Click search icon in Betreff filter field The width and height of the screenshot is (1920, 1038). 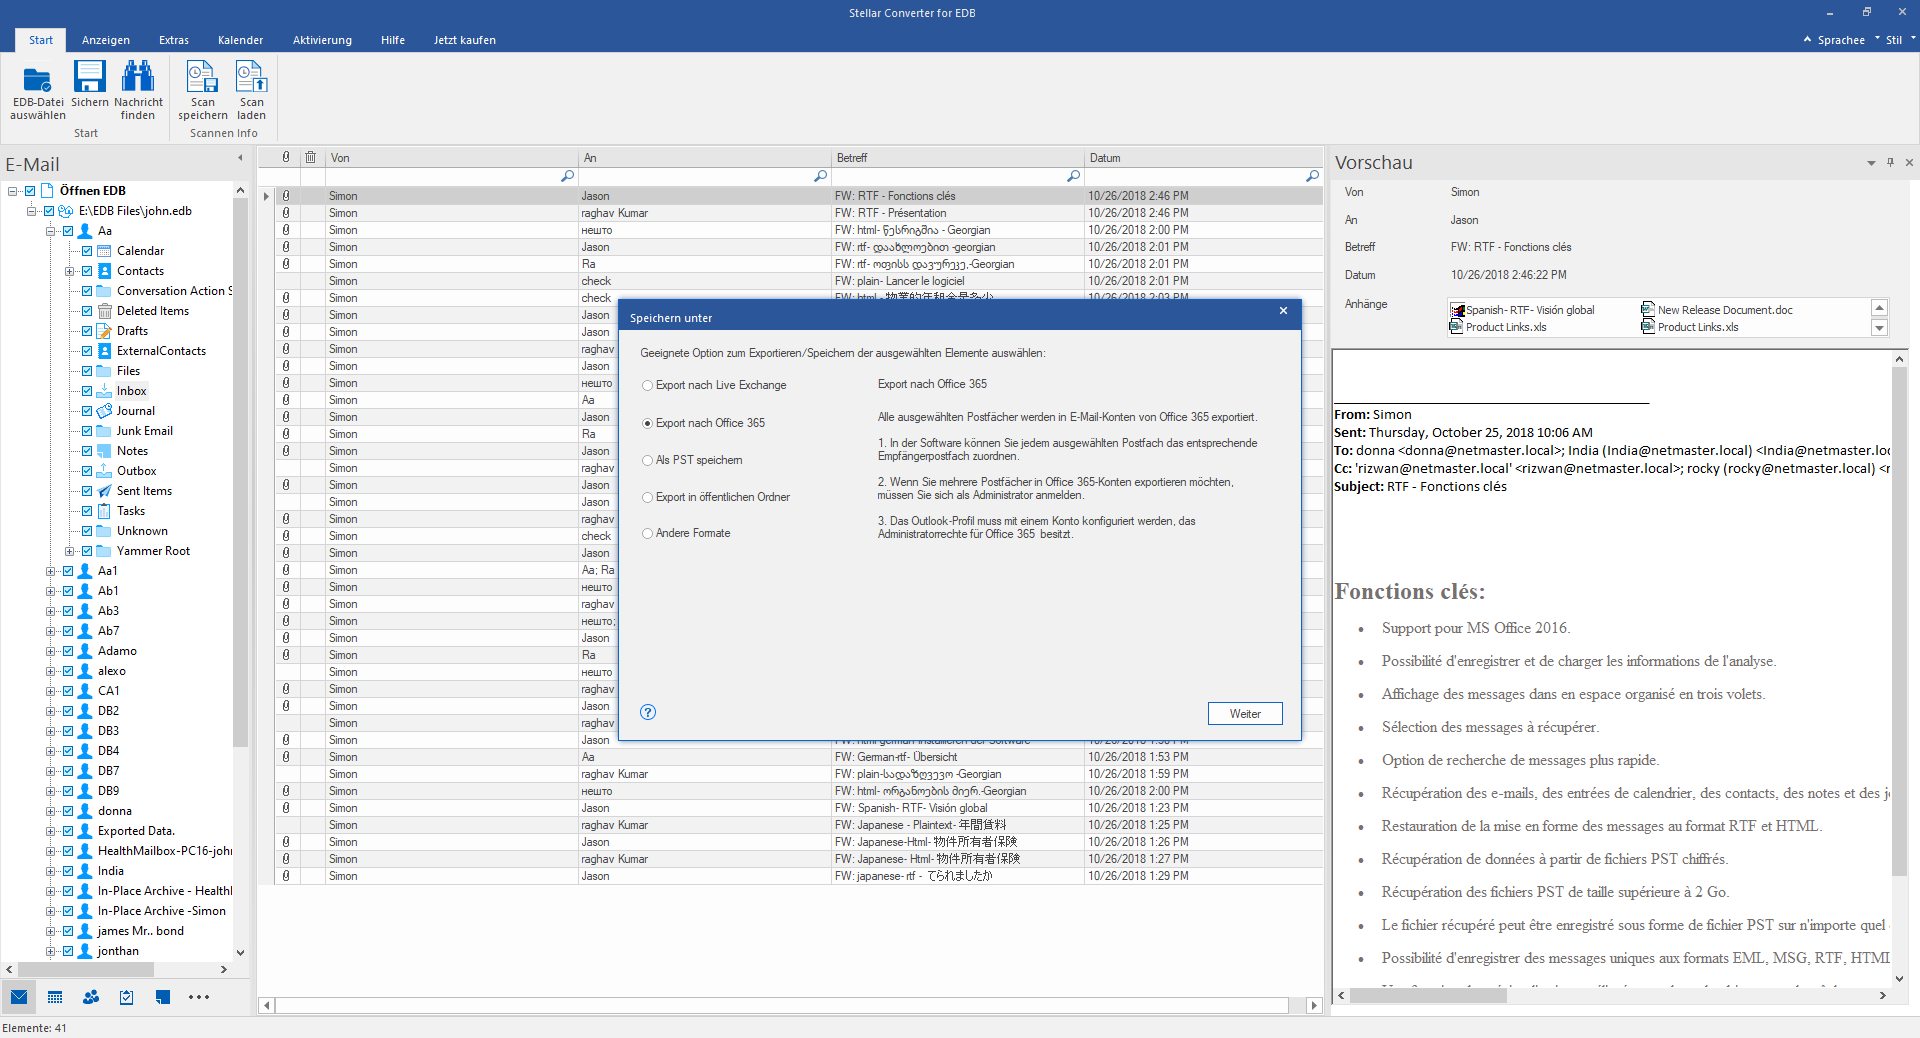(x=1073, y=176)
